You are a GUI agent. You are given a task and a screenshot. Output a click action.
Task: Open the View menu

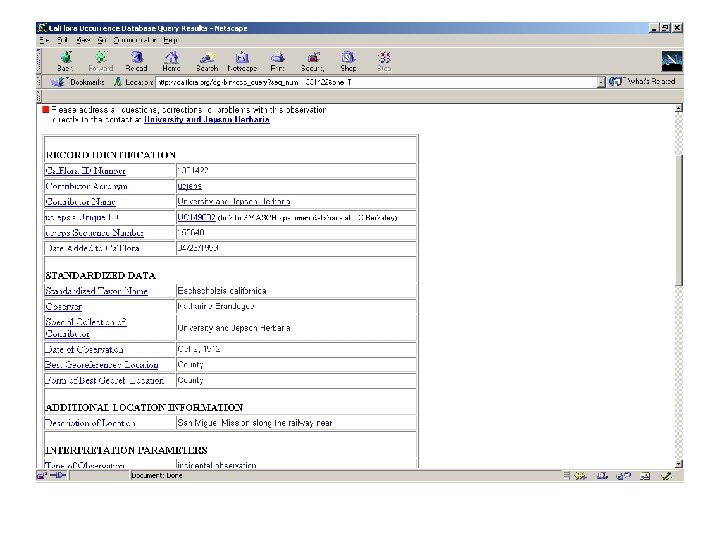coord(83,40)
